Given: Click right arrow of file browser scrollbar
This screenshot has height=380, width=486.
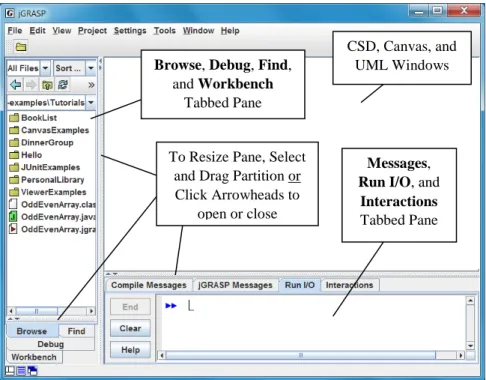Looking at the screenshot, I should pos(91,311).
